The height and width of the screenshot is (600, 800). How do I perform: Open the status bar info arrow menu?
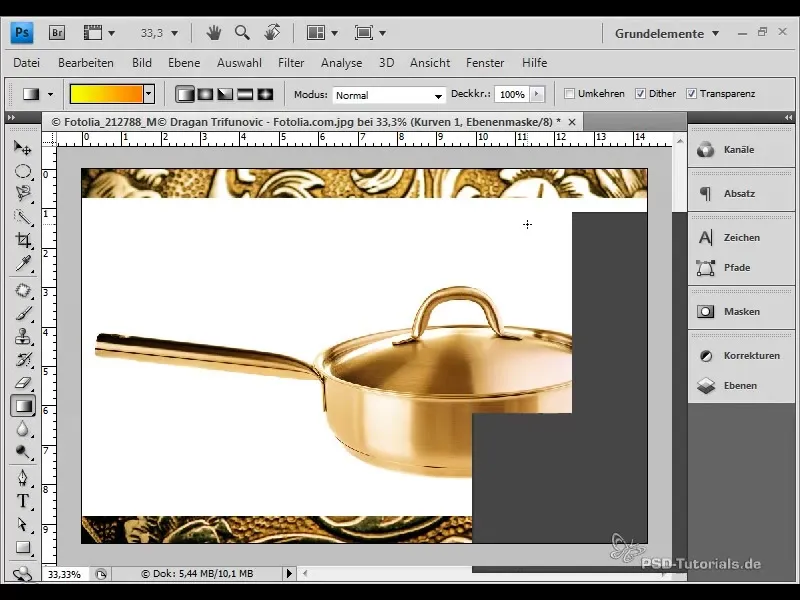[x=289, y=573]
